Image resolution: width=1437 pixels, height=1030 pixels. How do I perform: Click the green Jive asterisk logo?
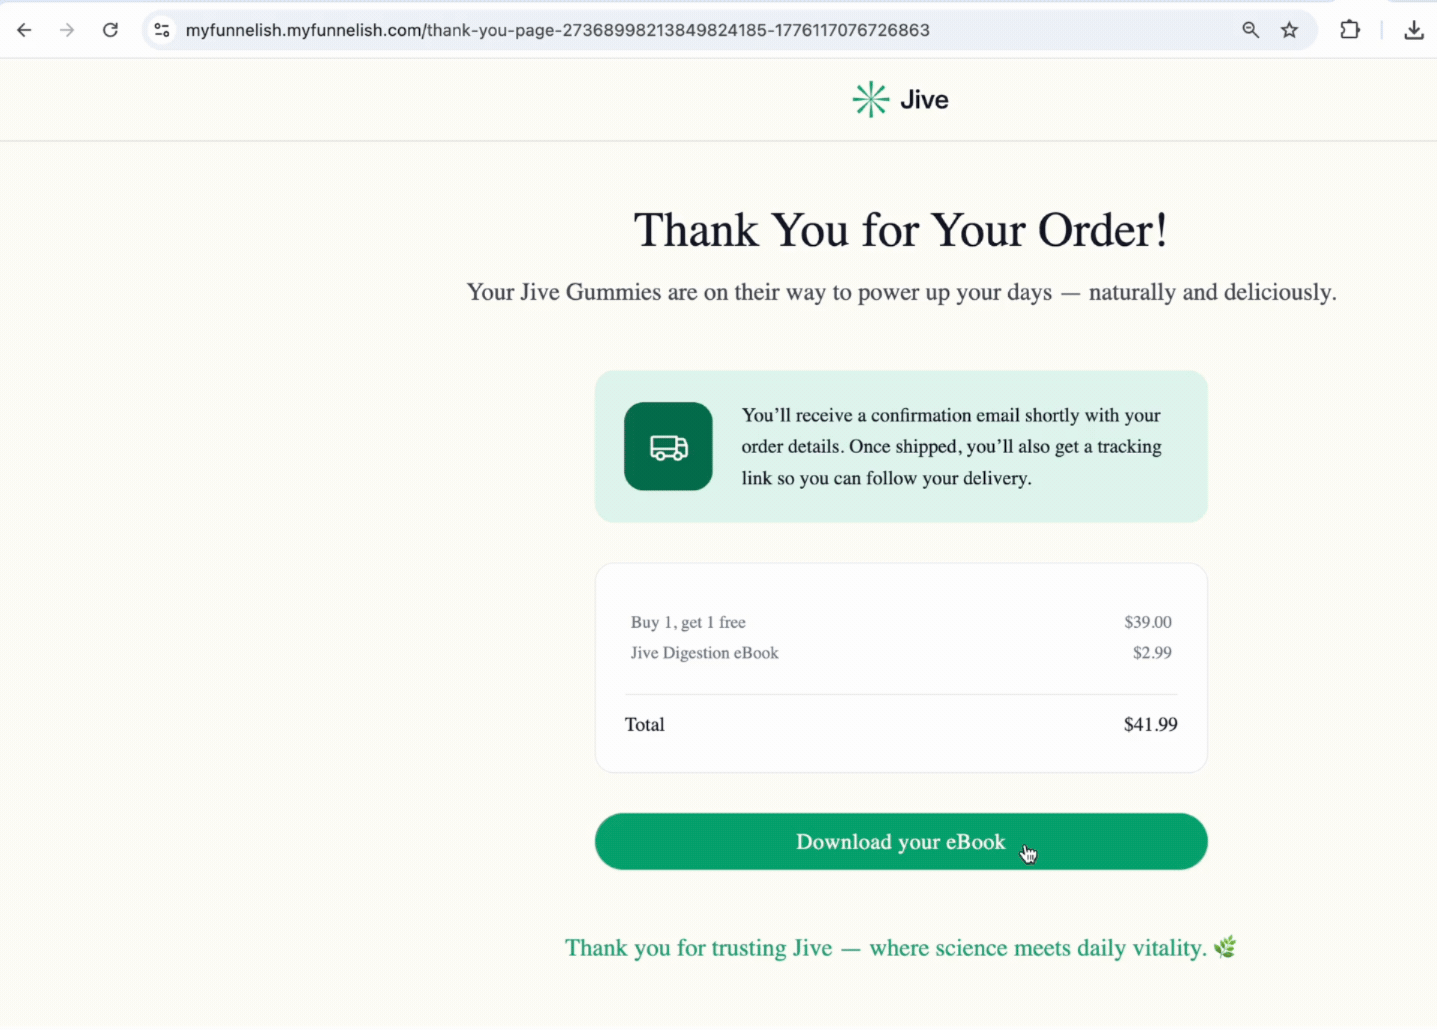869,98
